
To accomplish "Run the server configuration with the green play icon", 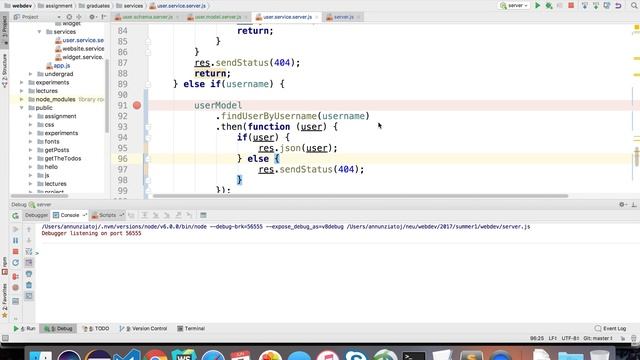I will tap(538, 6).
